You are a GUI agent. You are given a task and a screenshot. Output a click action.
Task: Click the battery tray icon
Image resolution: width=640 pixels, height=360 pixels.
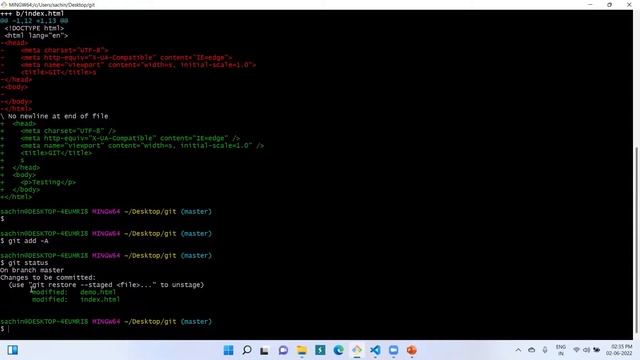[597, 350]
